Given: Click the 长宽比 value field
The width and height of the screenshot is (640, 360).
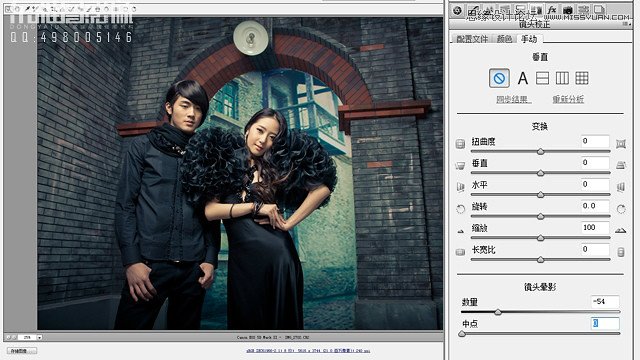Looking at the screenshot, I should coord(595,249).
